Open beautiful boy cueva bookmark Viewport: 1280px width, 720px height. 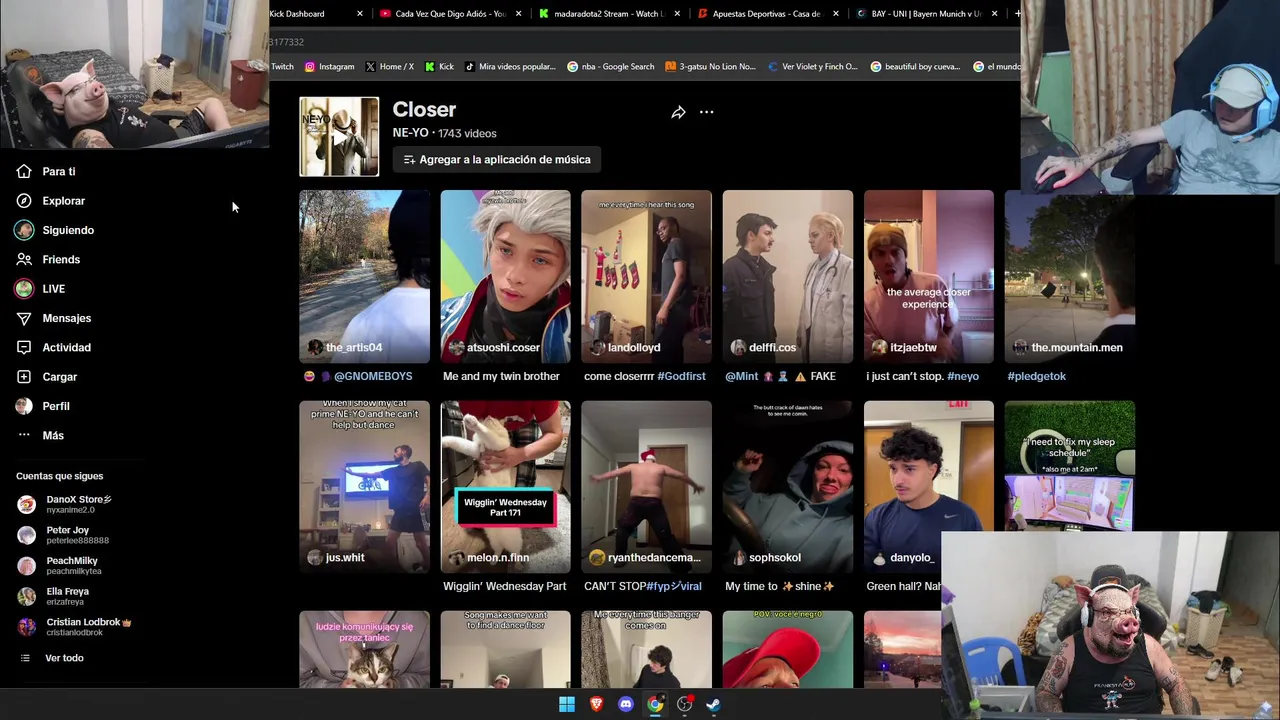pyautogui.click(x=916, y=67)
